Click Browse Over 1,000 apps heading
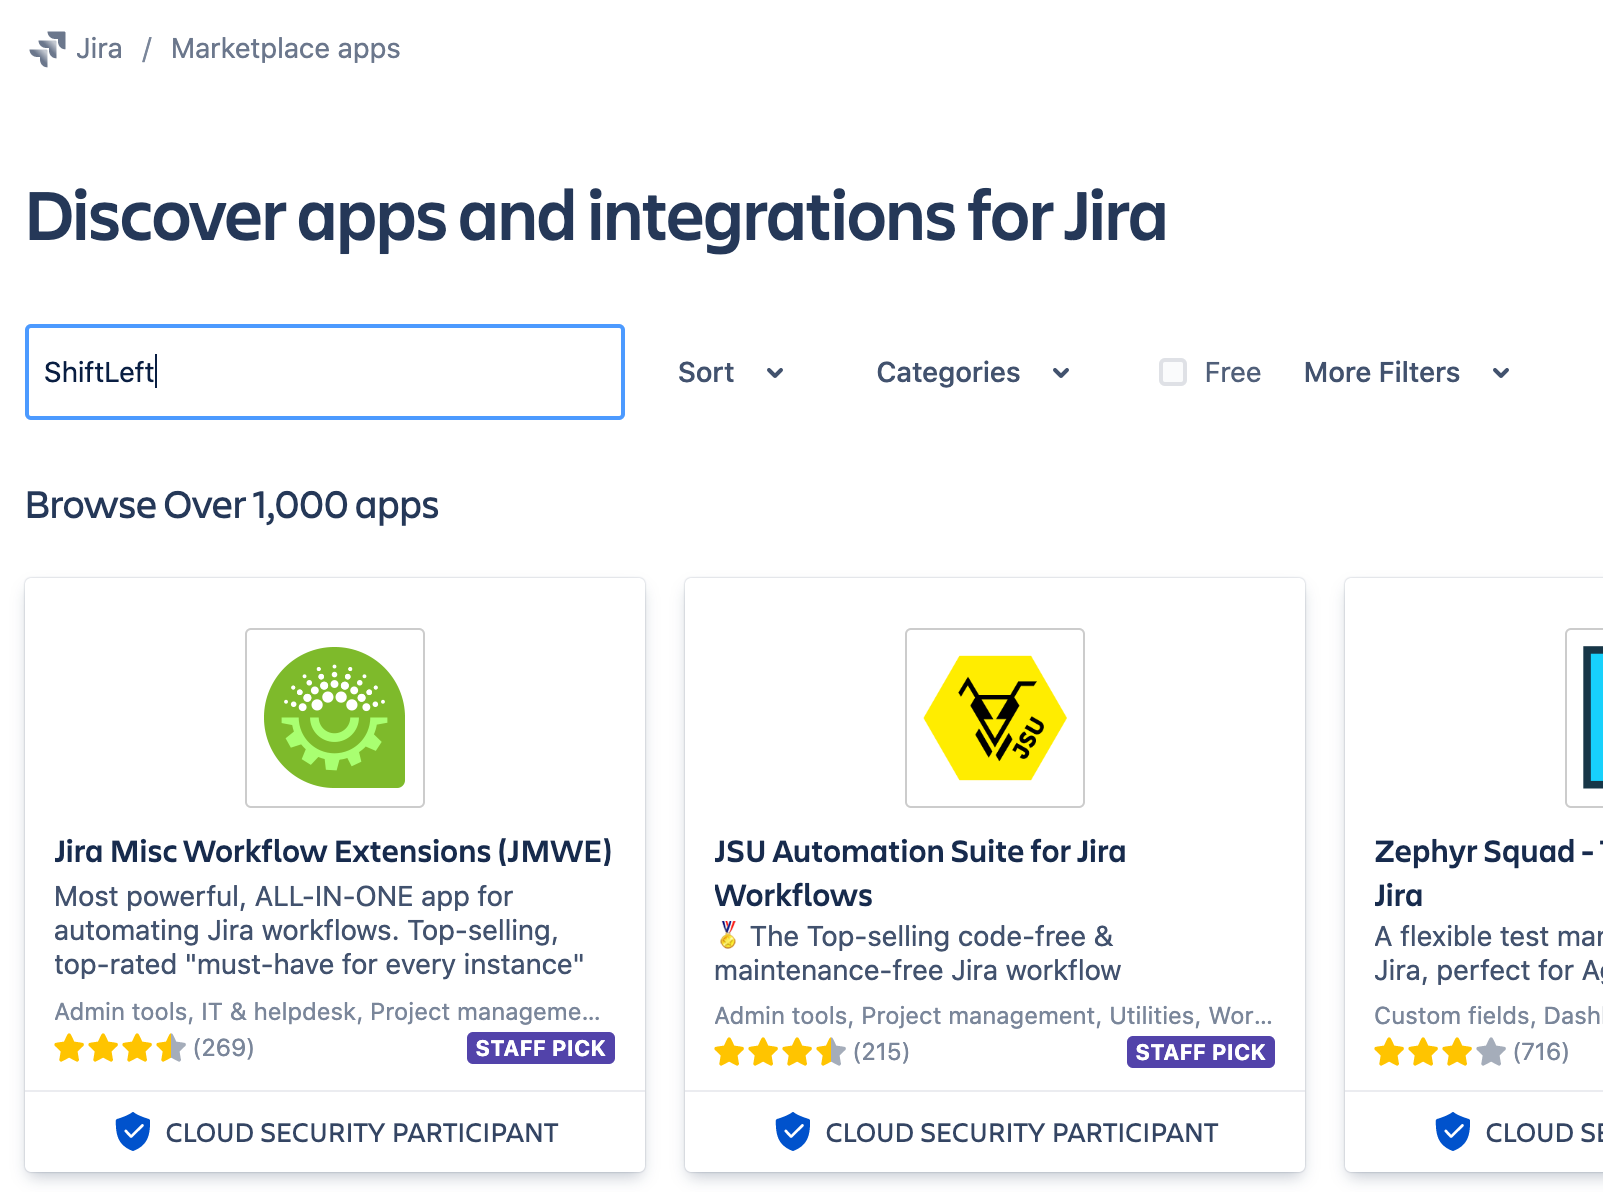Viewport: 1603px width, 1192px height. tap(232, 506)
